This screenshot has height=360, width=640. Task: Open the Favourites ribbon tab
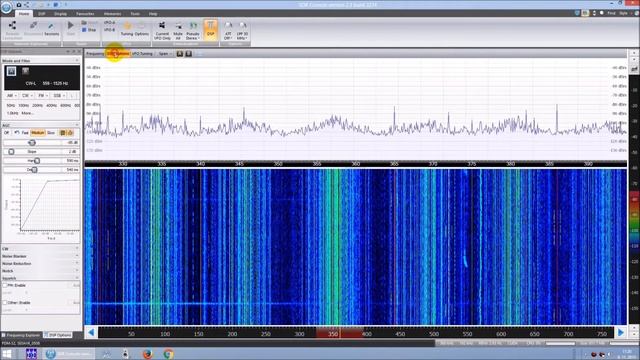(85, 13)
